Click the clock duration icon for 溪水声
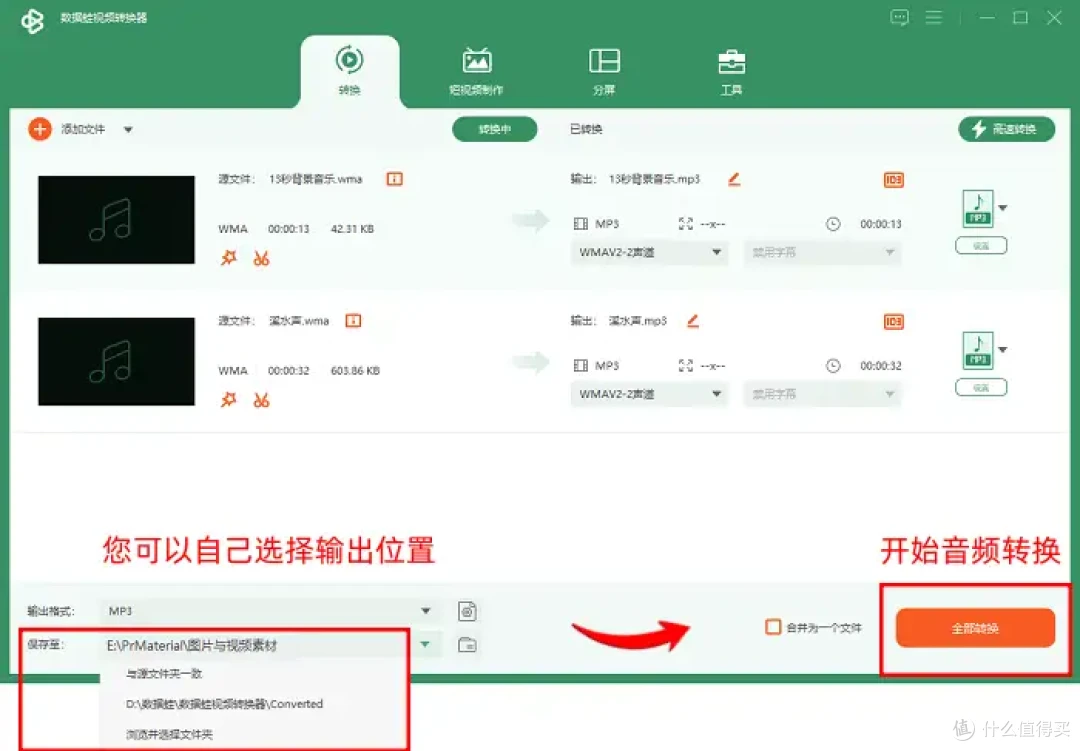1080x751 pixels. pos(833,365)
